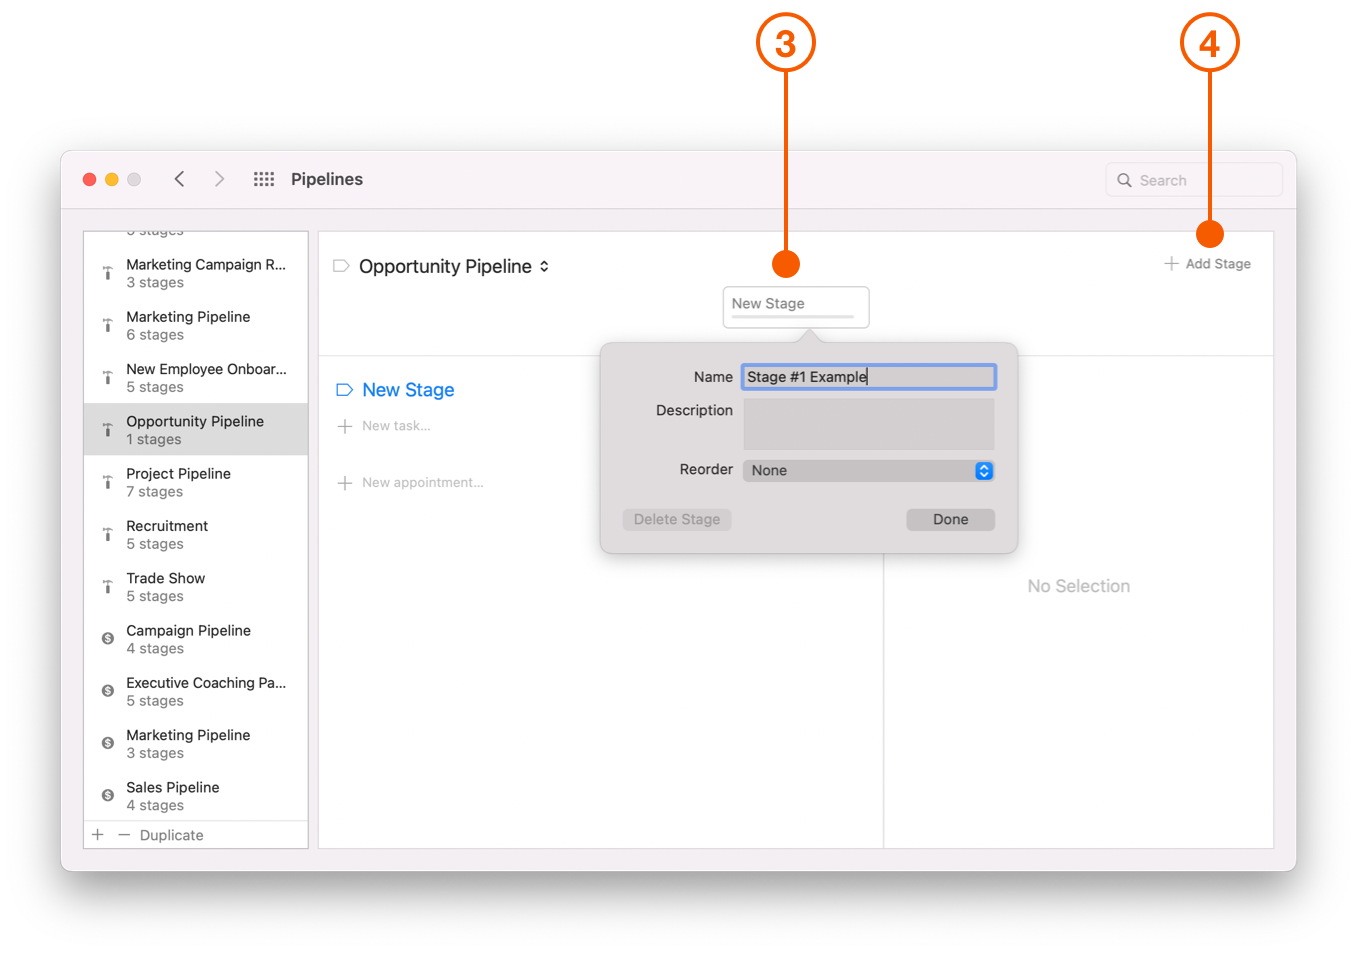The height and width of the screenshot is (954, 1360).
Task: Open the Reorder dropdown in the stage popover
Action: click(868, 470)
